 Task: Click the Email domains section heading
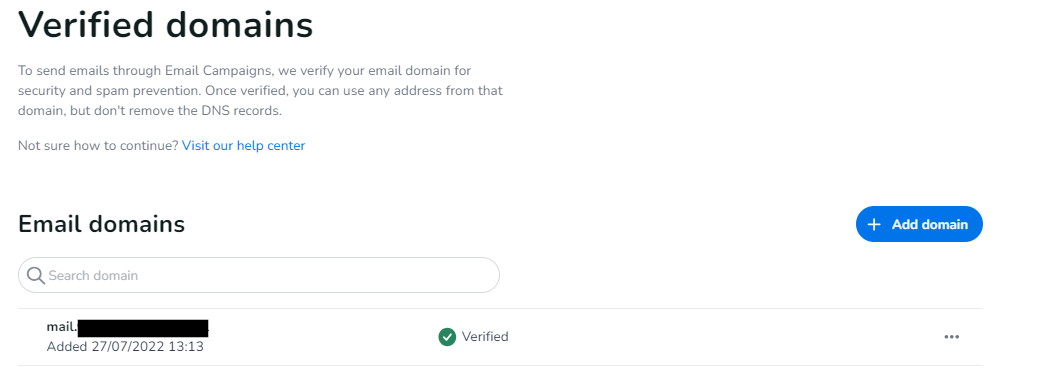[101, 224]
